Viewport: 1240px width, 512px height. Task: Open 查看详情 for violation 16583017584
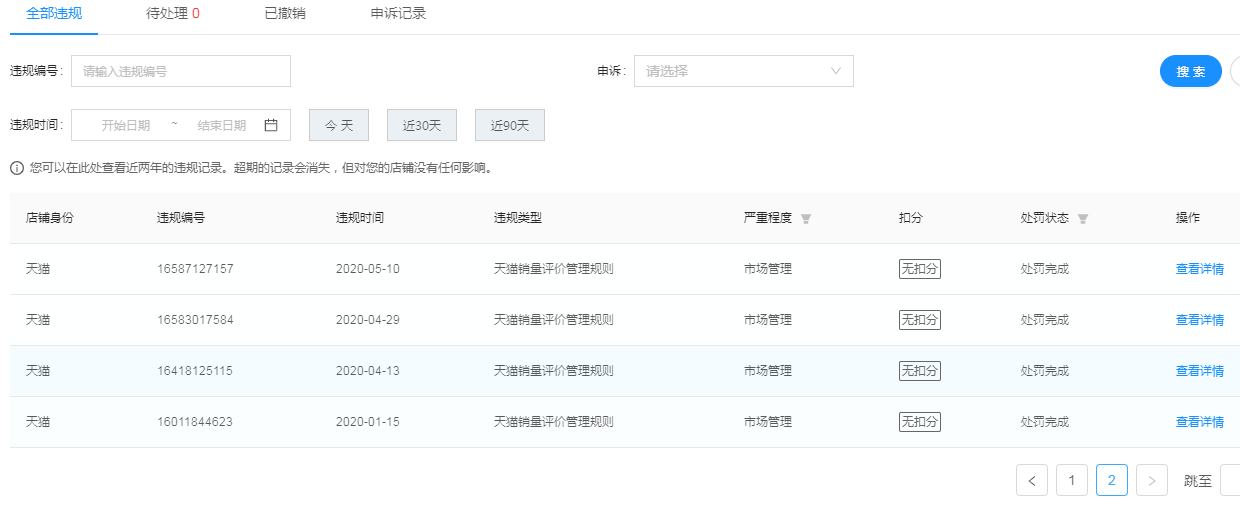1200,320
